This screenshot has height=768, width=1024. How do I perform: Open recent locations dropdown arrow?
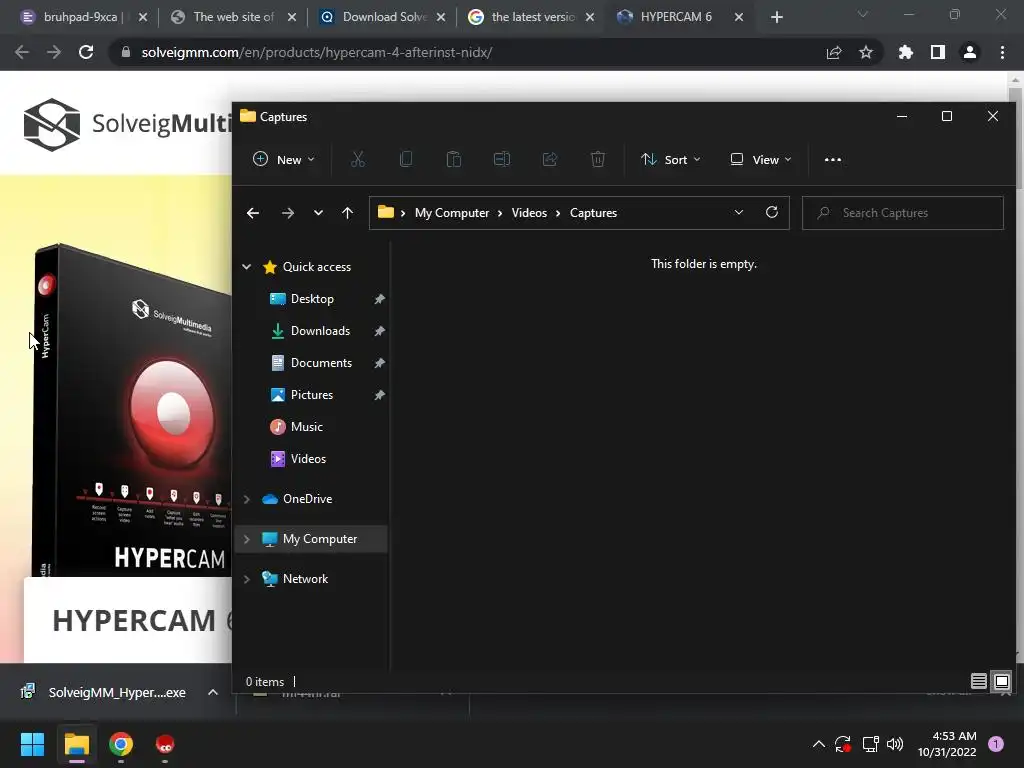[x=318, y=213]
